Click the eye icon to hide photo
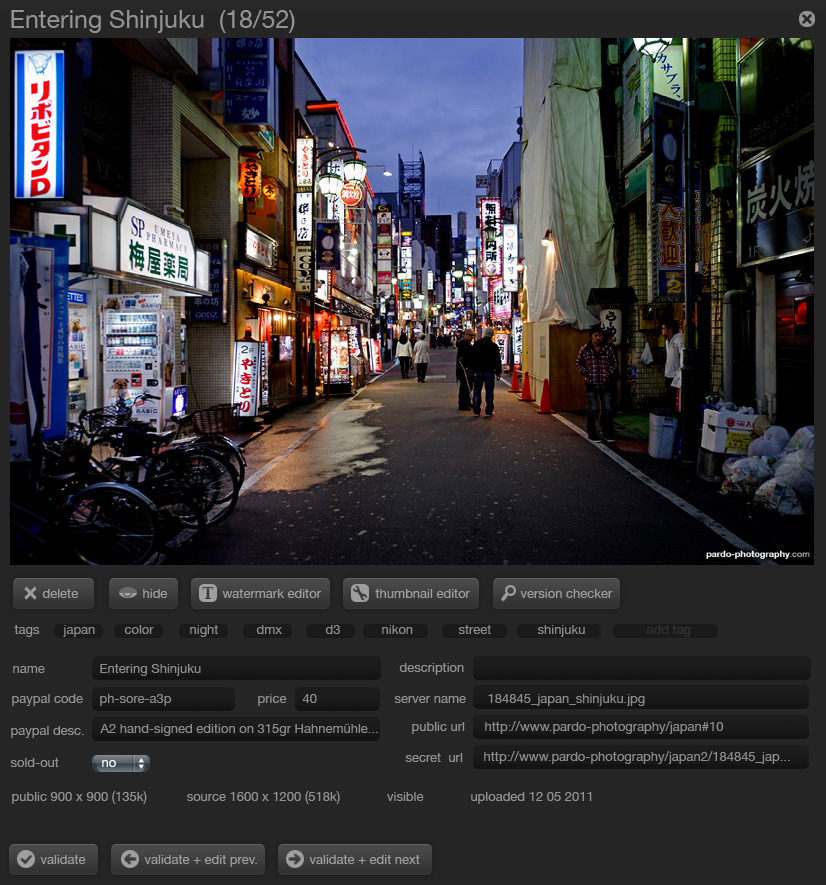This screenshot has width=826, height=885. [x=127, y=594]
